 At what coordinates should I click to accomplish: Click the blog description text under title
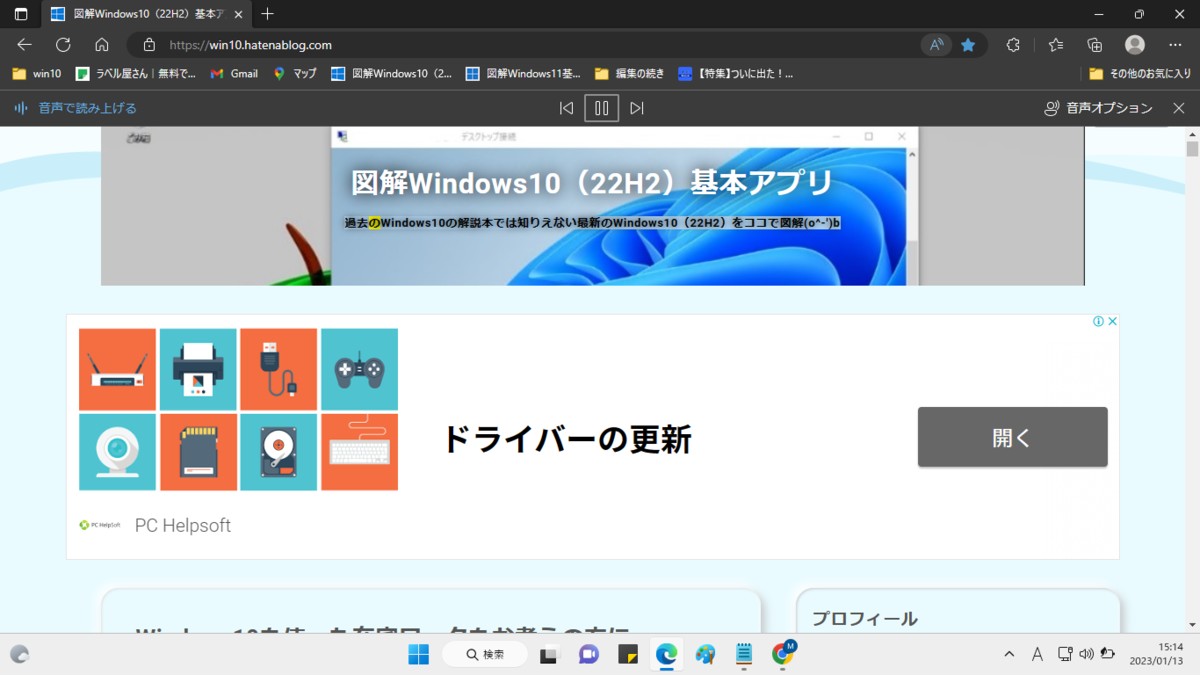[x=592, y=222]
